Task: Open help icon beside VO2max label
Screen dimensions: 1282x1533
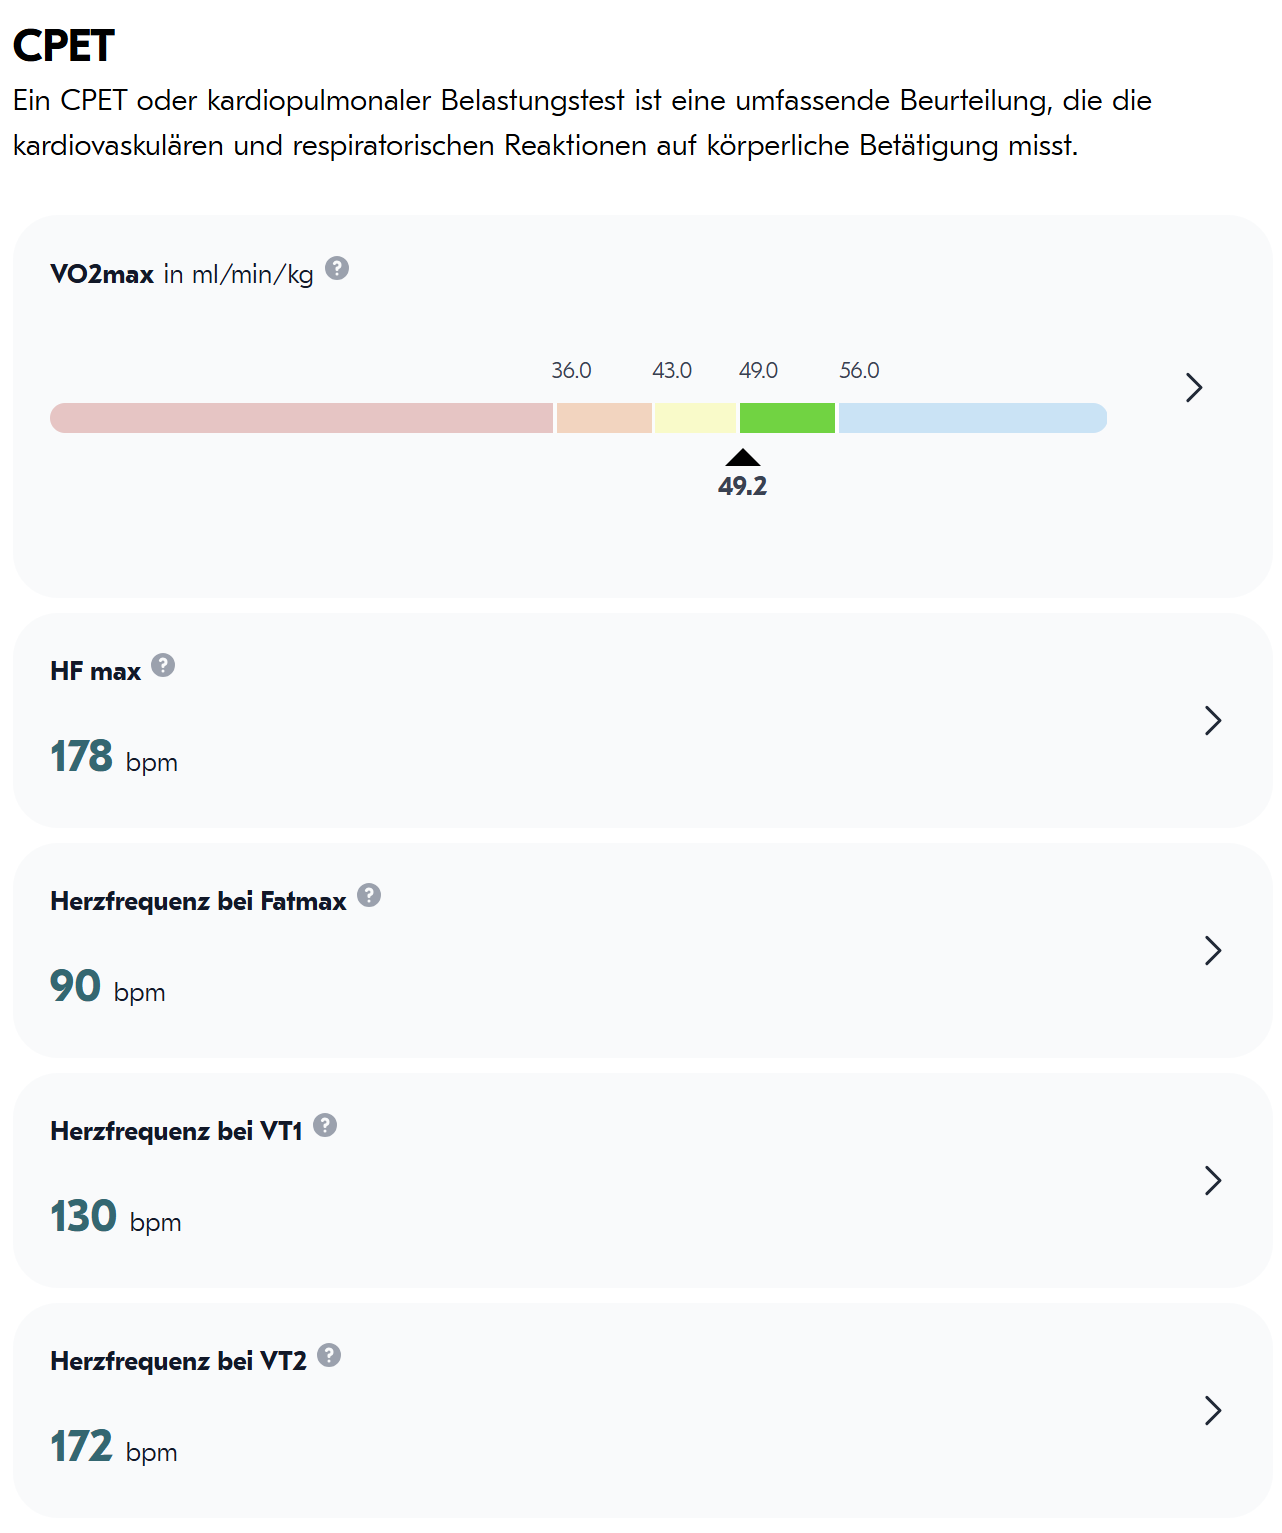Action: tap(337, 268)
